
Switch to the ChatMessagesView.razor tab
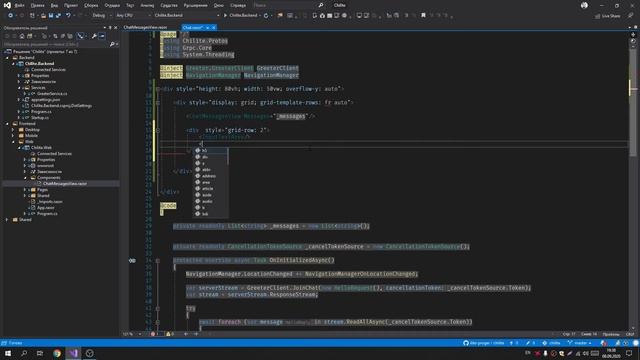point(145,28)
